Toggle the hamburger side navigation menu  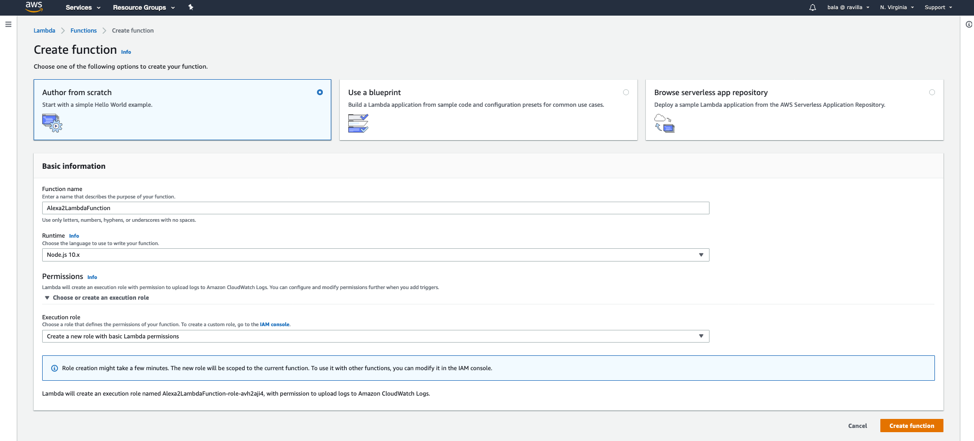tap(8, 24)
